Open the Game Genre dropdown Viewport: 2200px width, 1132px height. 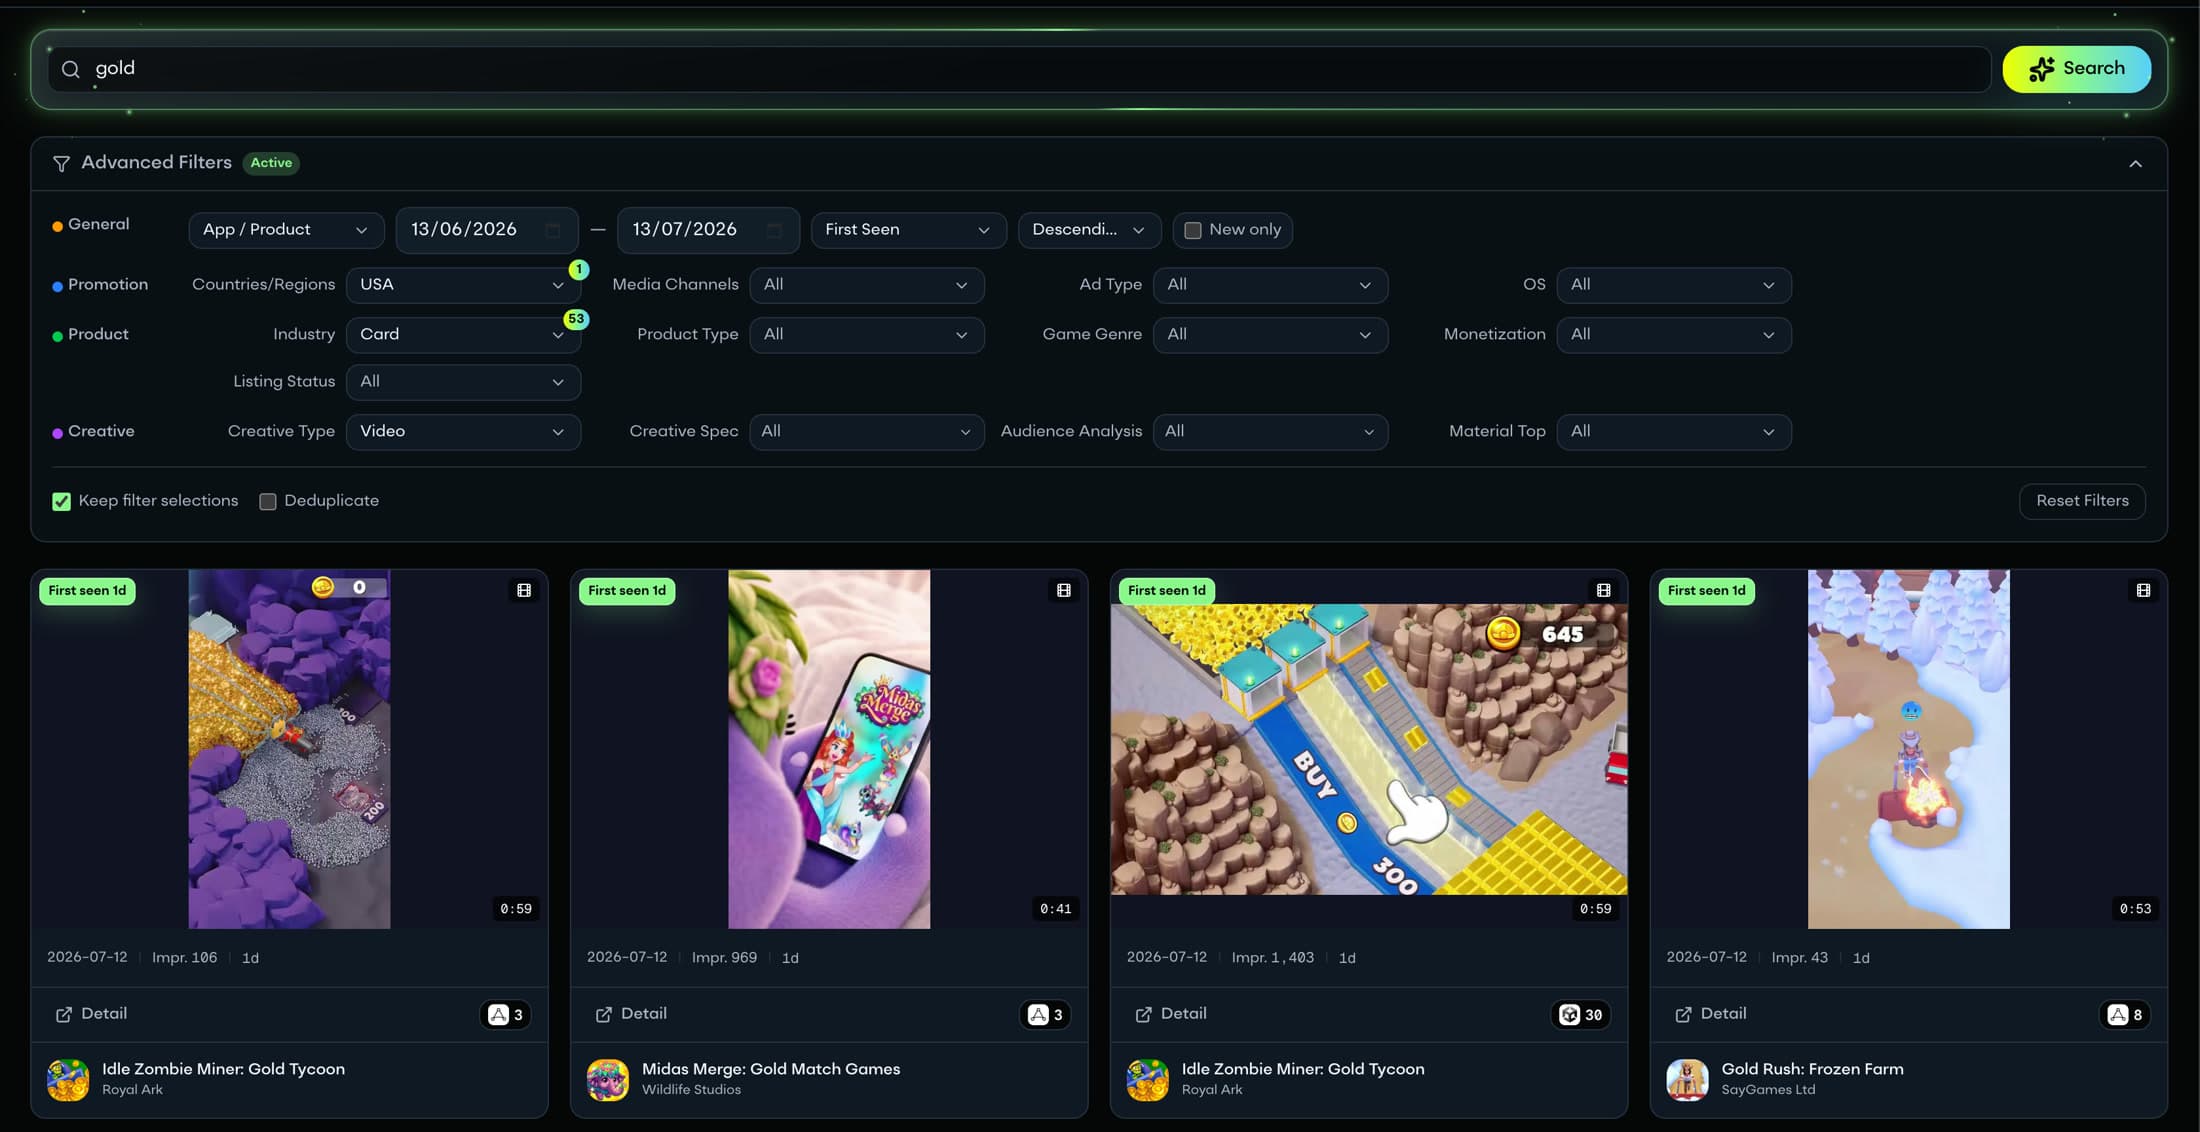[x=1270, y=335]
